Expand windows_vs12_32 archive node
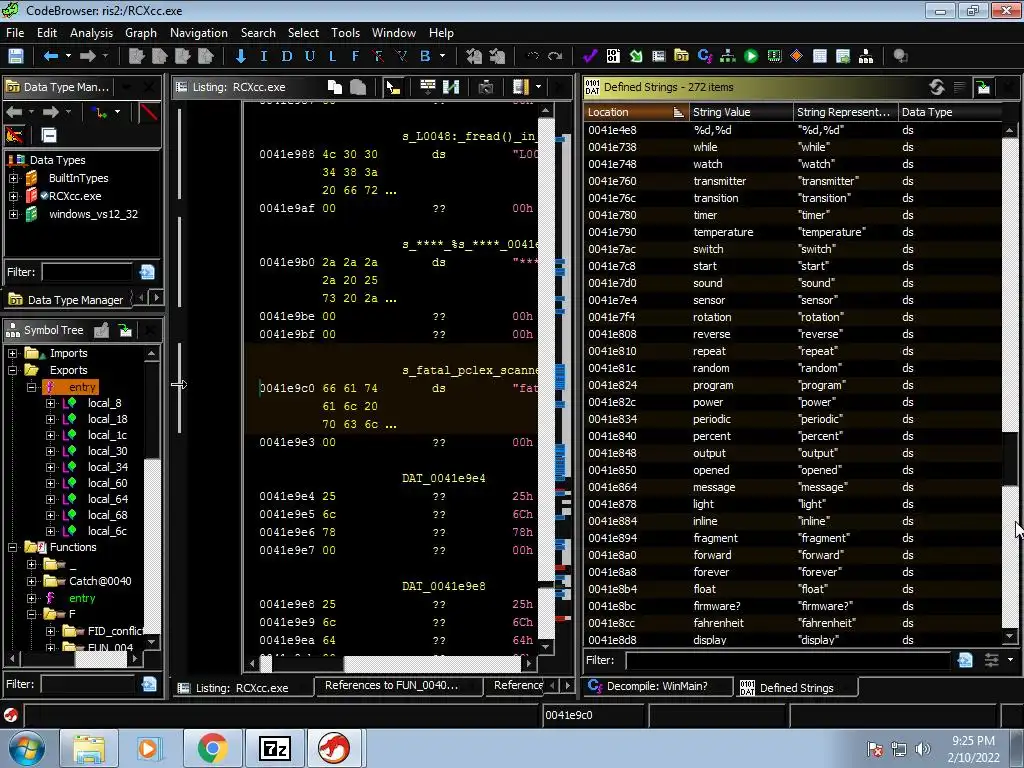This screenshot has width=1024, height=768. [13, 214]
